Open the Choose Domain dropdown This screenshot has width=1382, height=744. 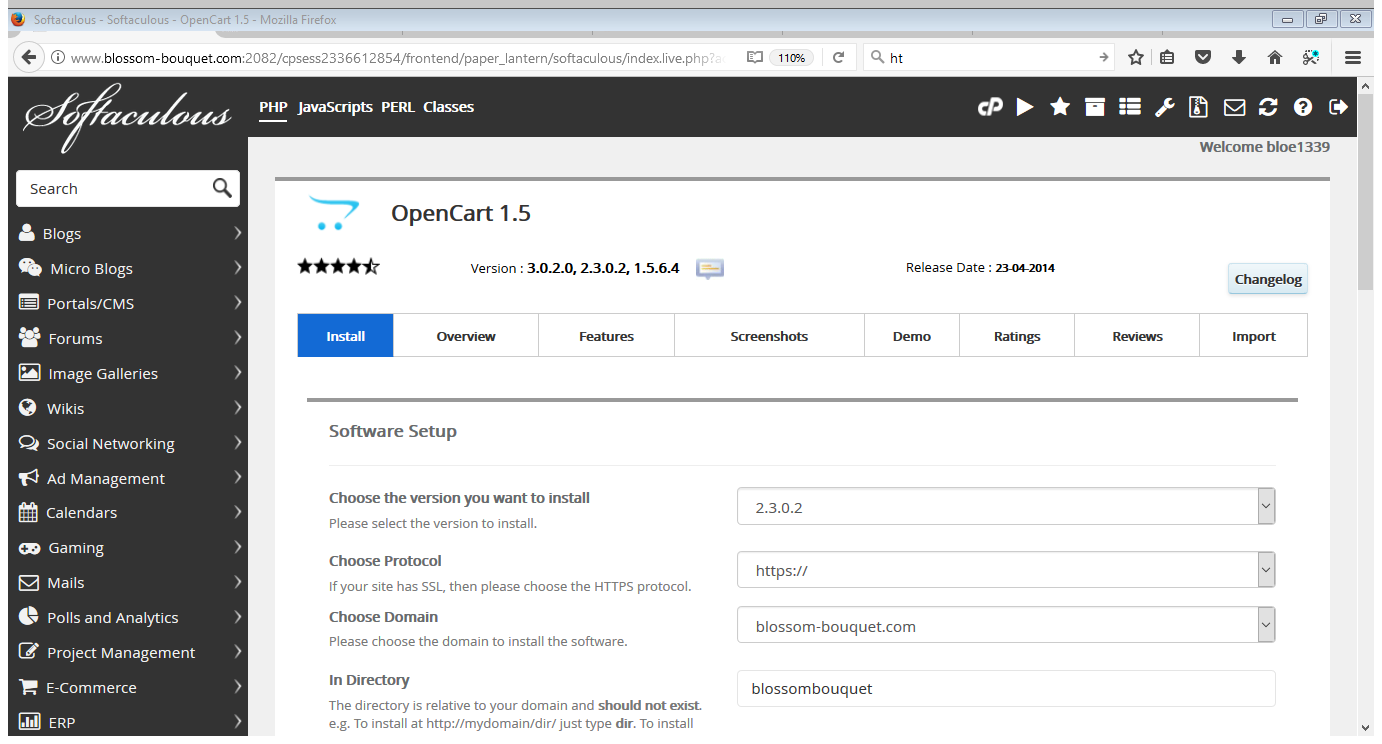pos(1006,626)
